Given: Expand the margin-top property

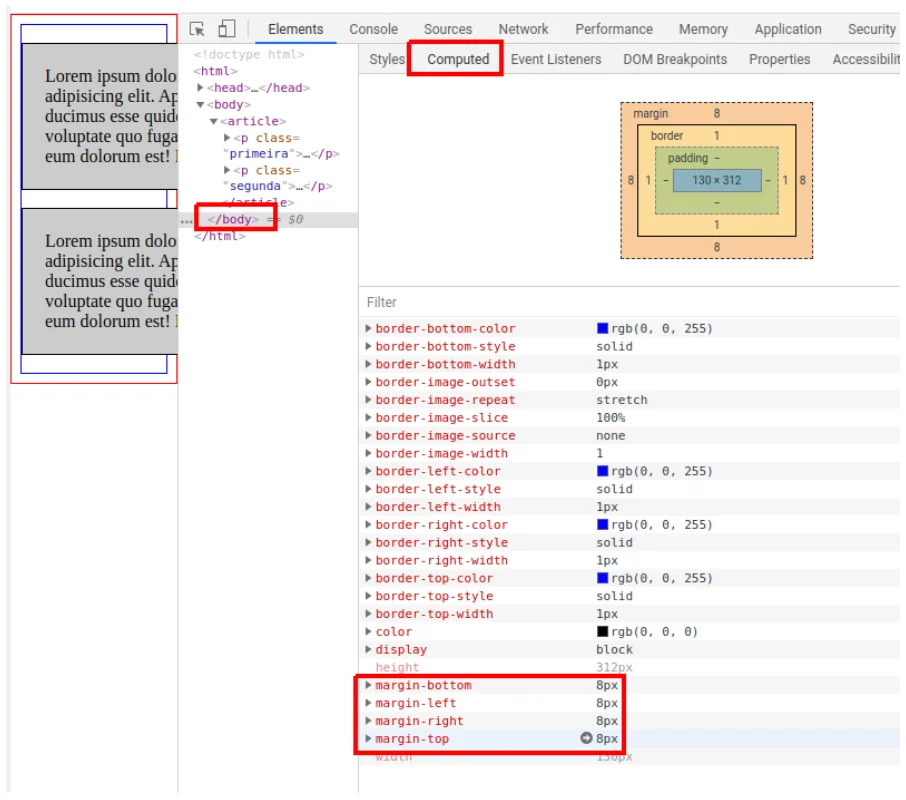Looking at the screenshot, I should (368, 738).
